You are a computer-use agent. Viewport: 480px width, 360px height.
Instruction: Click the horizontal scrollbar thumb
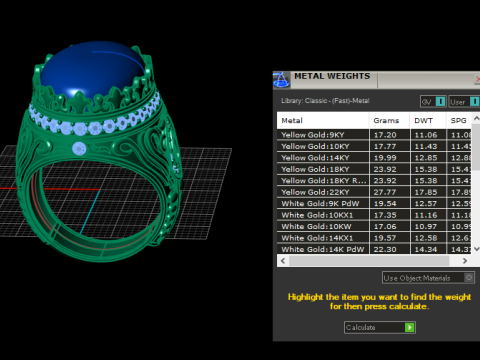pyautogui.click(x=369, y=261)
